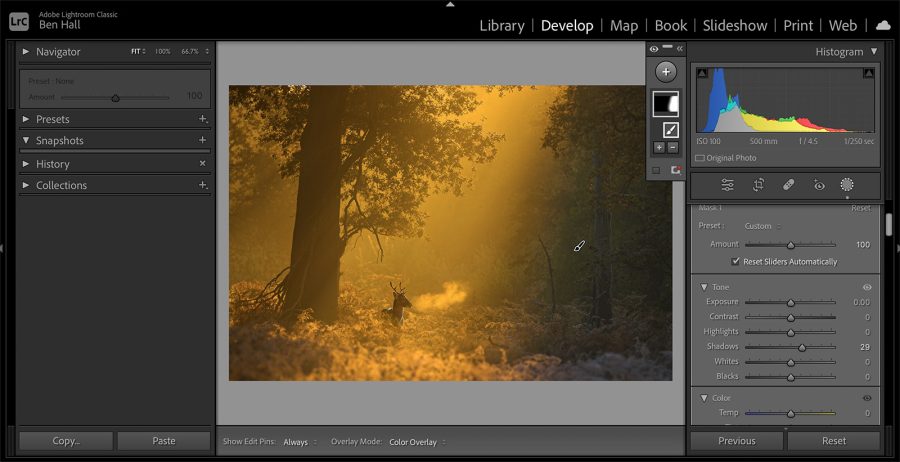Expand the History panel
Image resolution: width=900 pixels, height=462 pixels.
25,164
